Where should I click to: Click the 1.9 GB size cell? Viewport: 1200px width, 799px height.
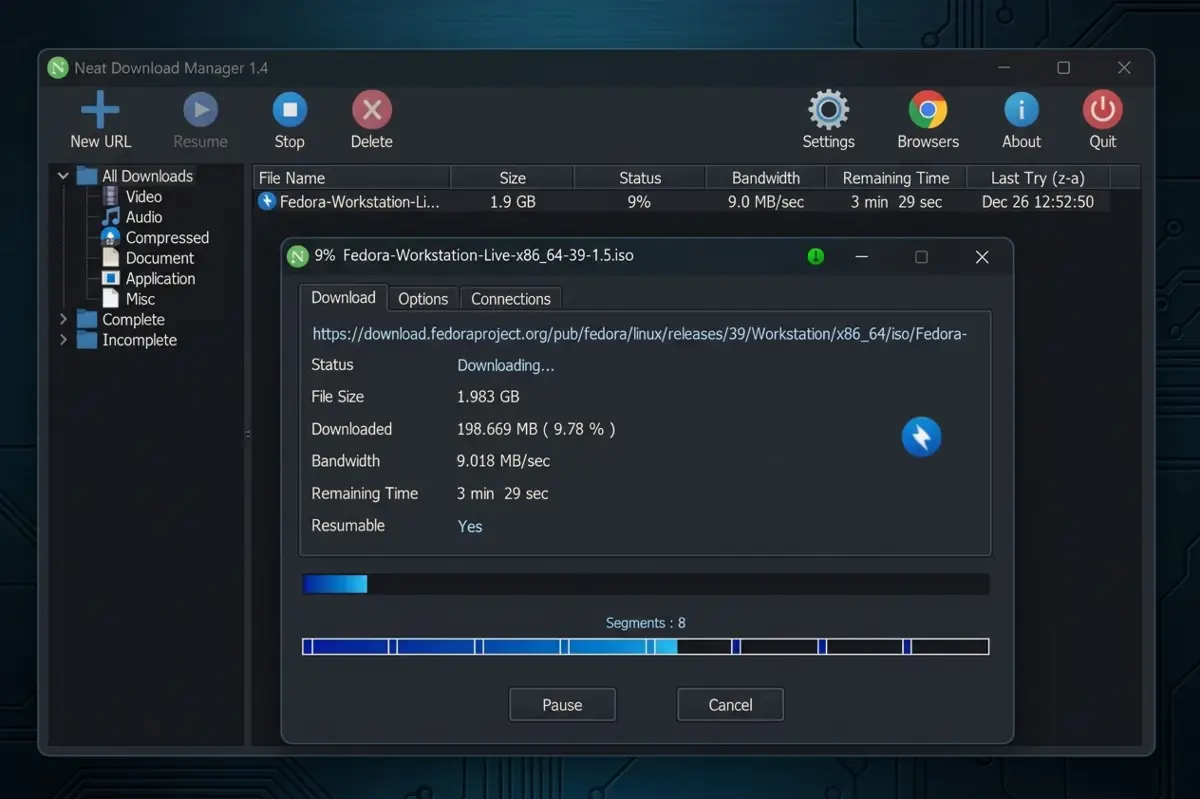point(513,202)
